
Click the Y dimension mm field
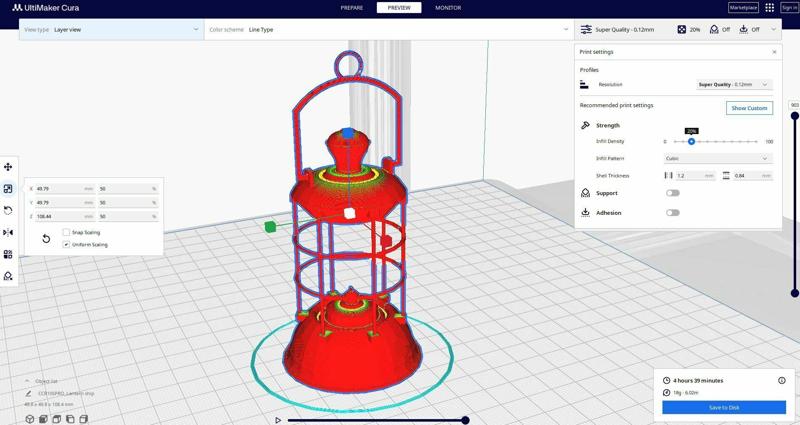point(65,203)
